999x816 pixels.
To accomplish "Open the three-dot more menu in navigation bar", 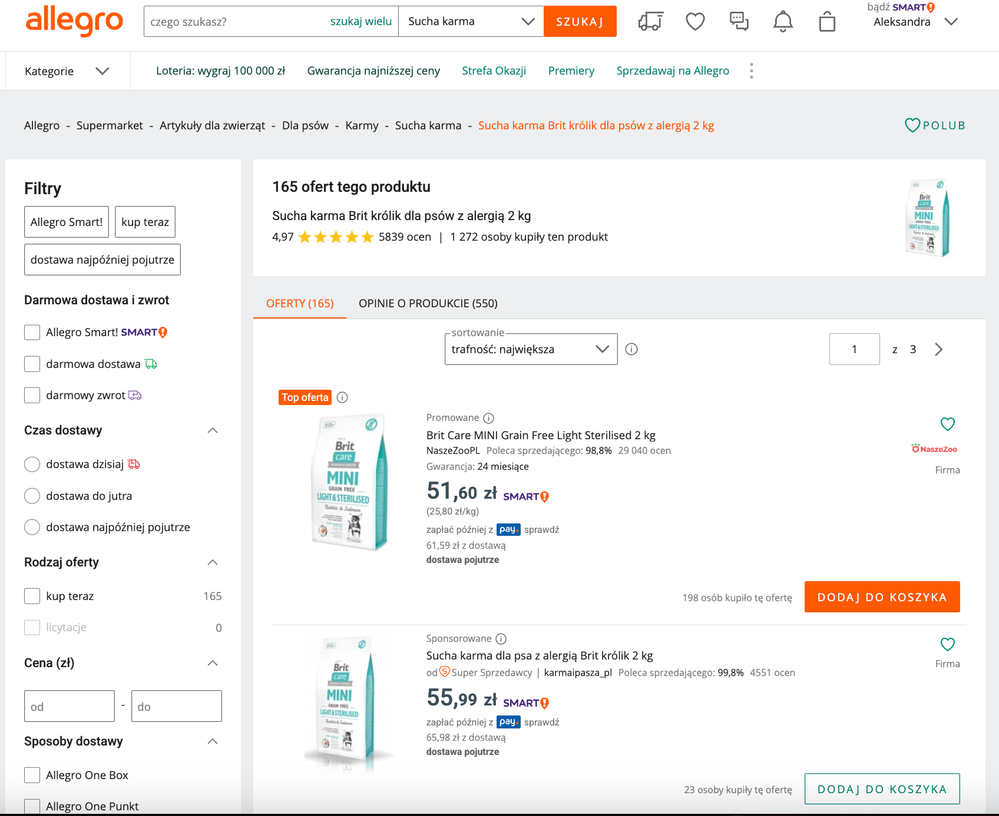I will coord(751,71).
